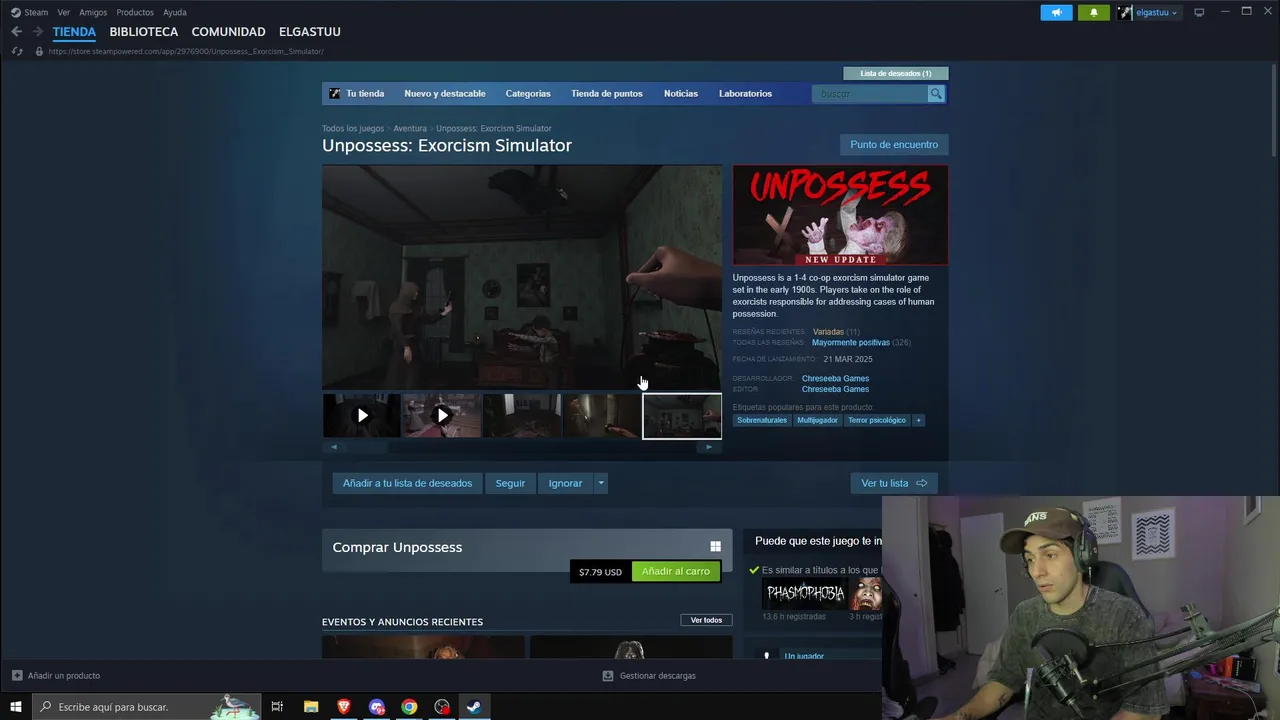Select the Sobrenaturales tag
The image size is (1280, 720).
[762, 421]
